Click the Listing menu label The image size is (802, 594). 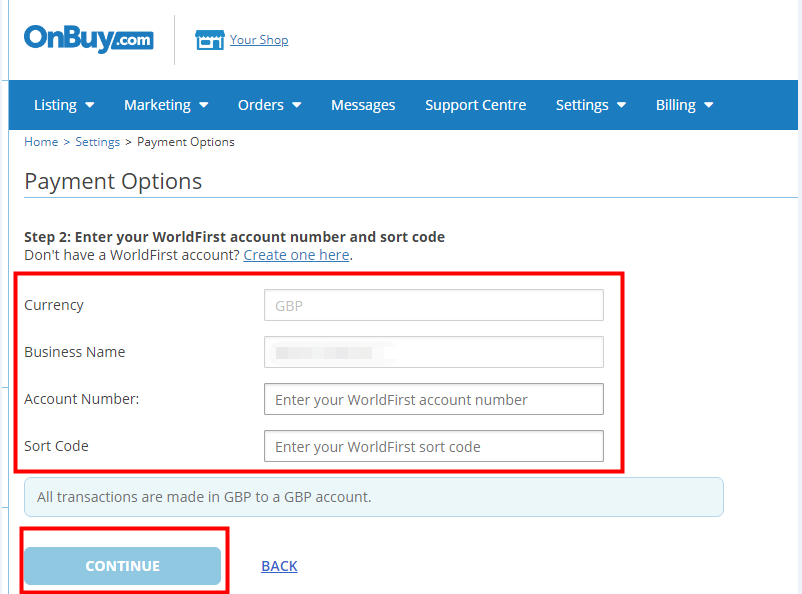click(x=55, y=105)
